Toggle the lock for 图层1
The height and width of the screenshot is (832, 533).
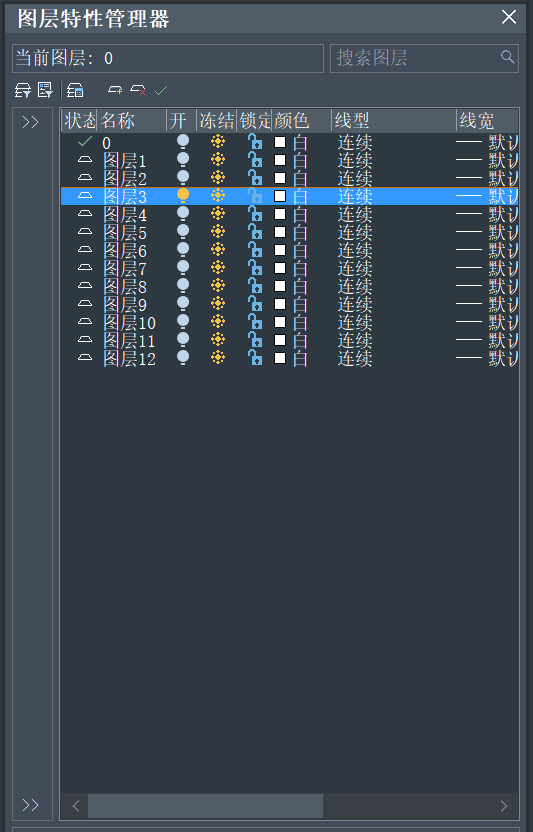pyautogui.click(x=255, y=160)
